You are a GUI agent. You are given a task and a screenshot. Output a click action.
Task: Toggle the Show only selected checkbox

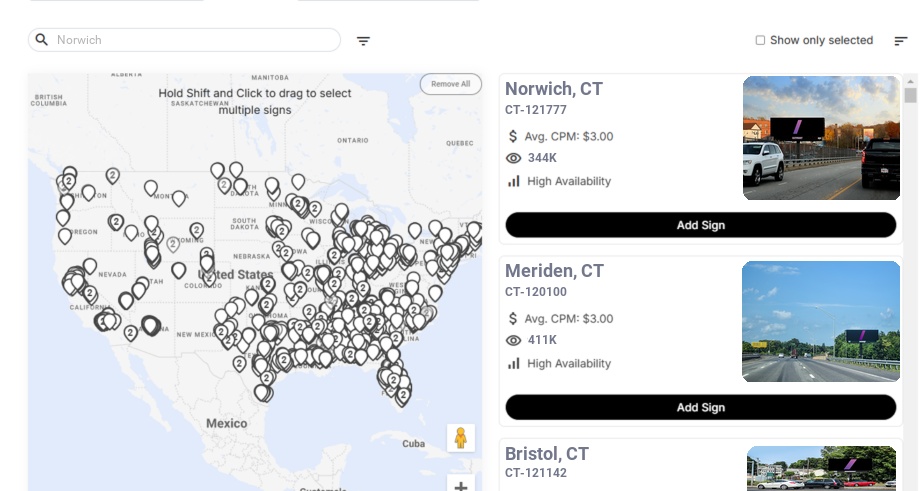click(760, 41)
